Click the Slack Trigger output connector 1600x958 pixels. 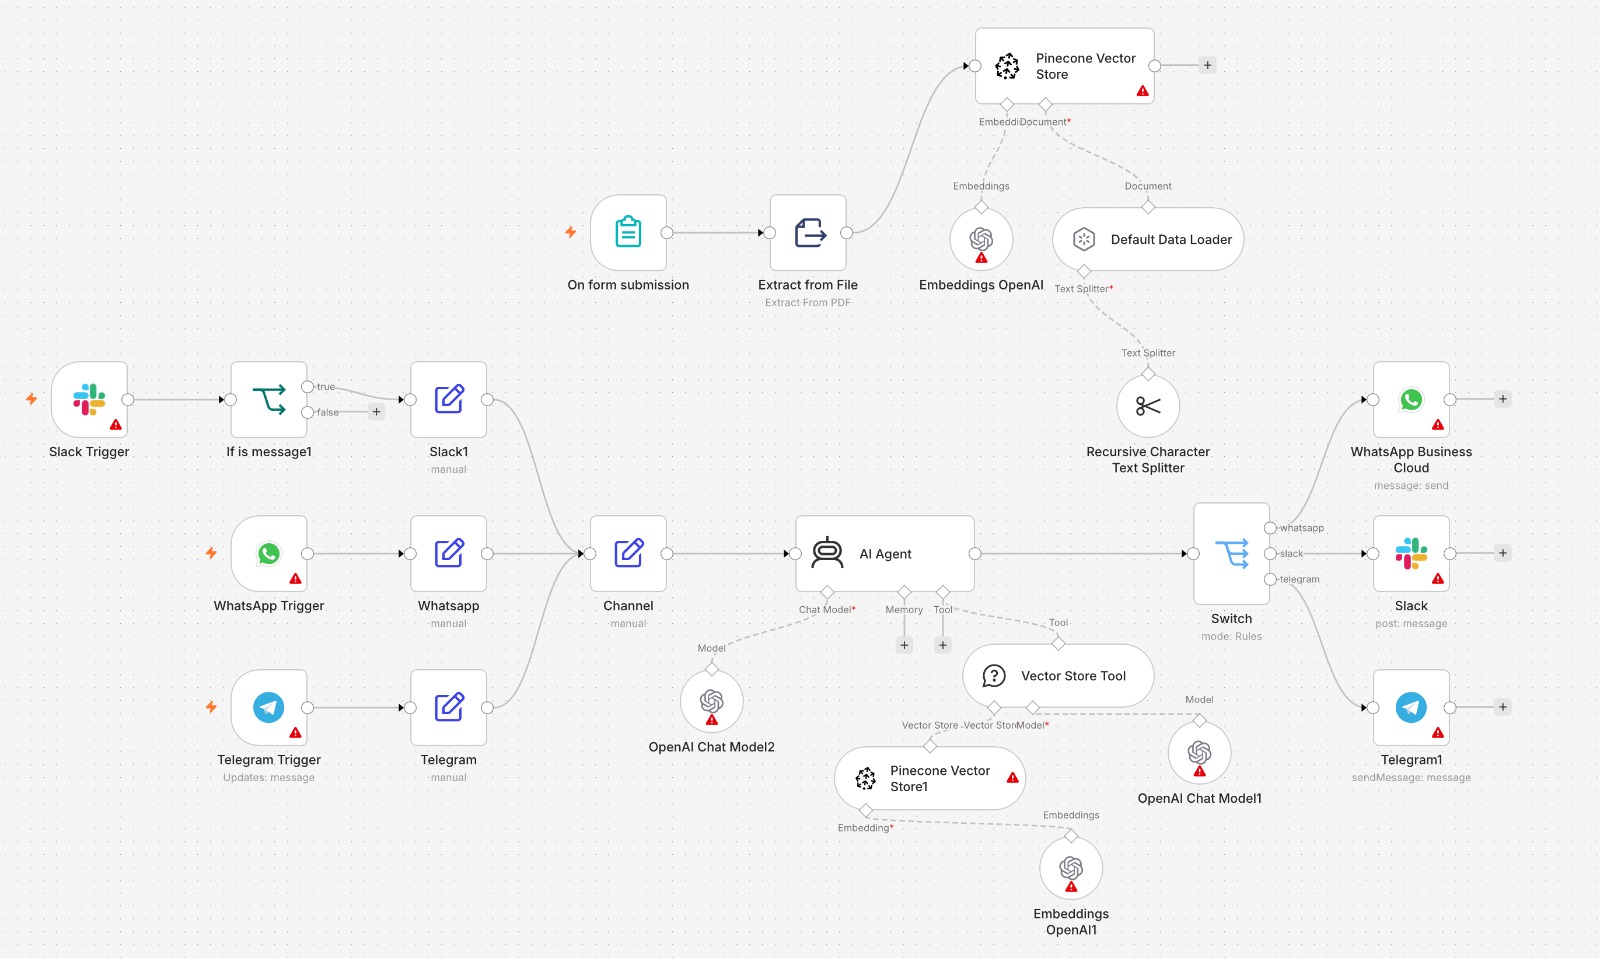[x=128, y=399]
